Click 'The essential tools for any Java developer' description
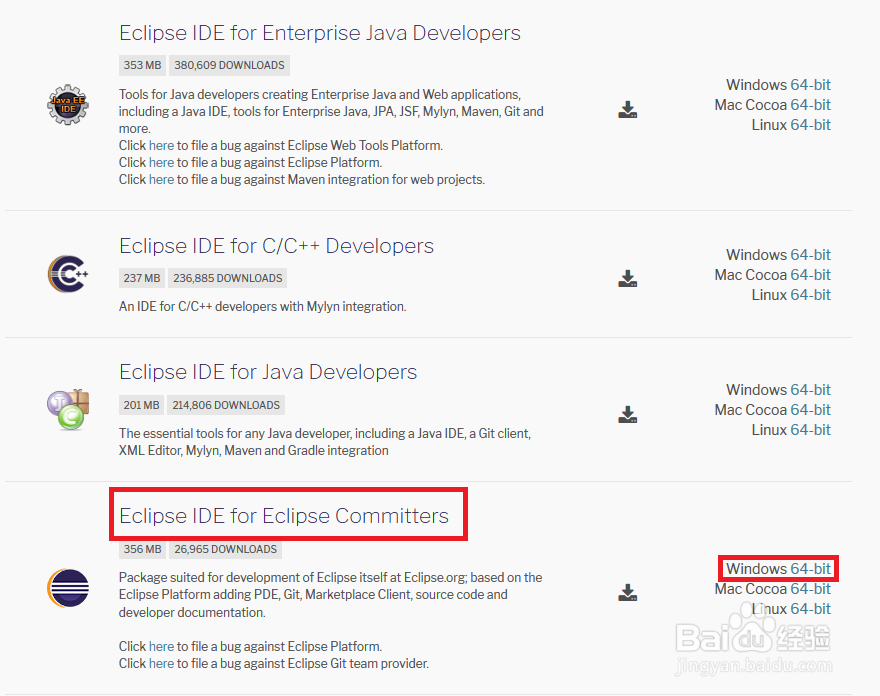The height and width of the screenshot is (696, 880). pos(325,442)
